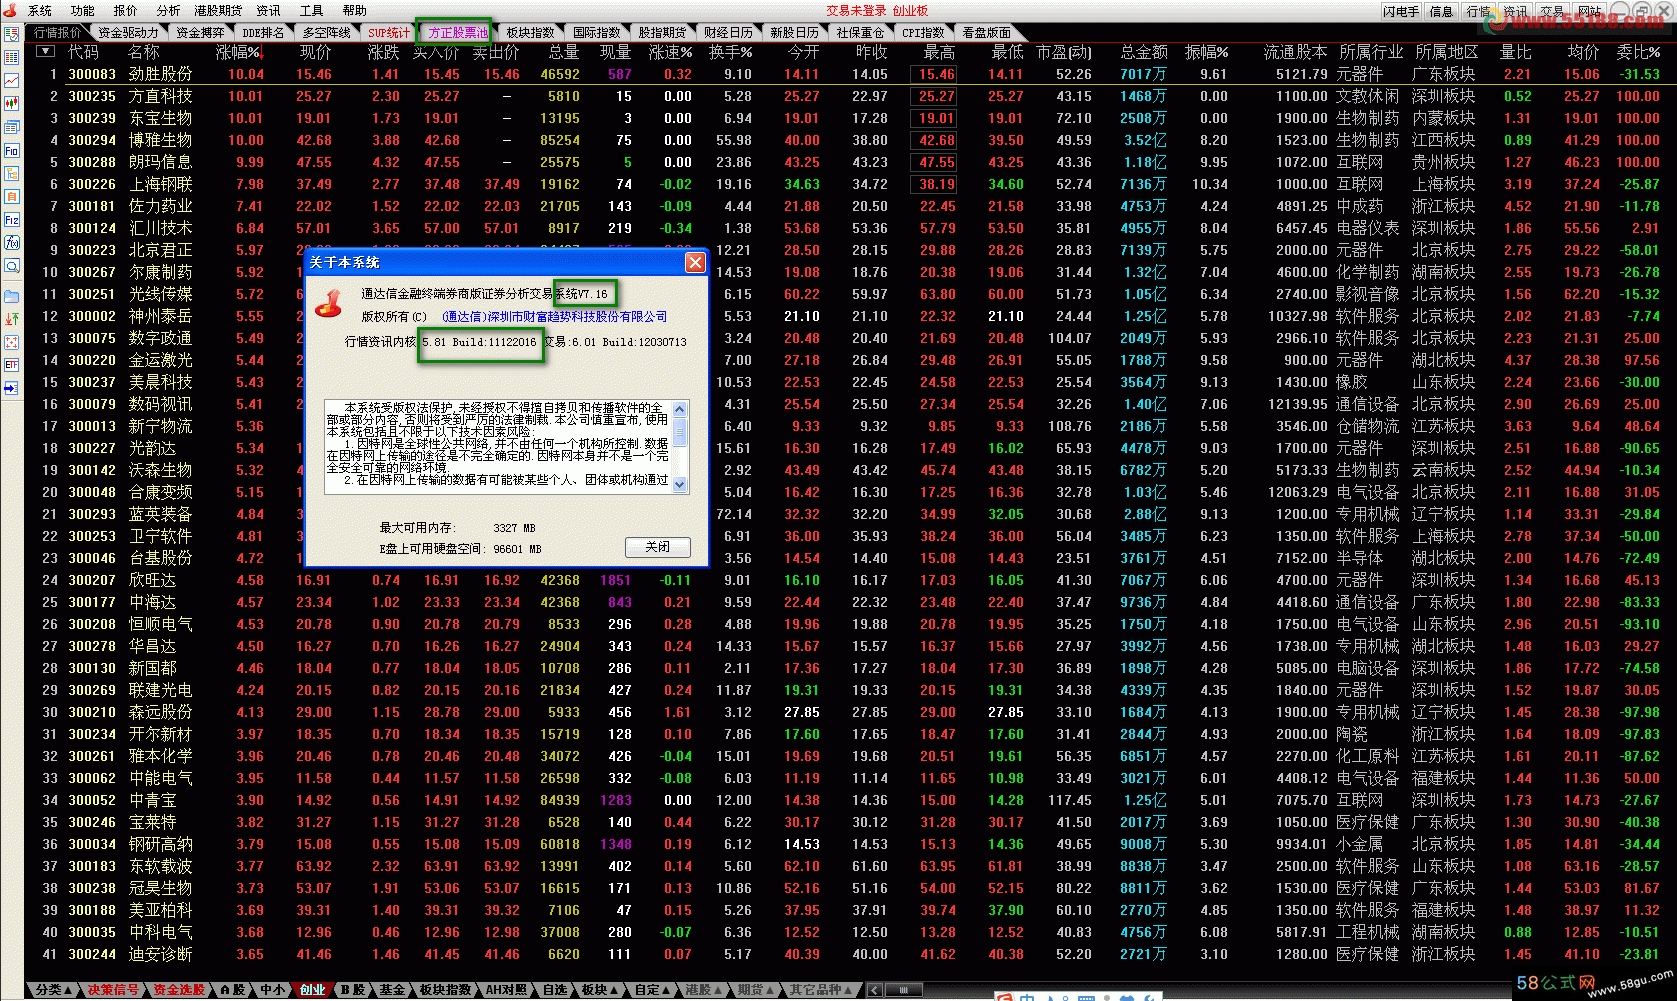Expand the 分类 bottom tab dropdown
The image size is (1677, 1001).
[x=54, y=990]
